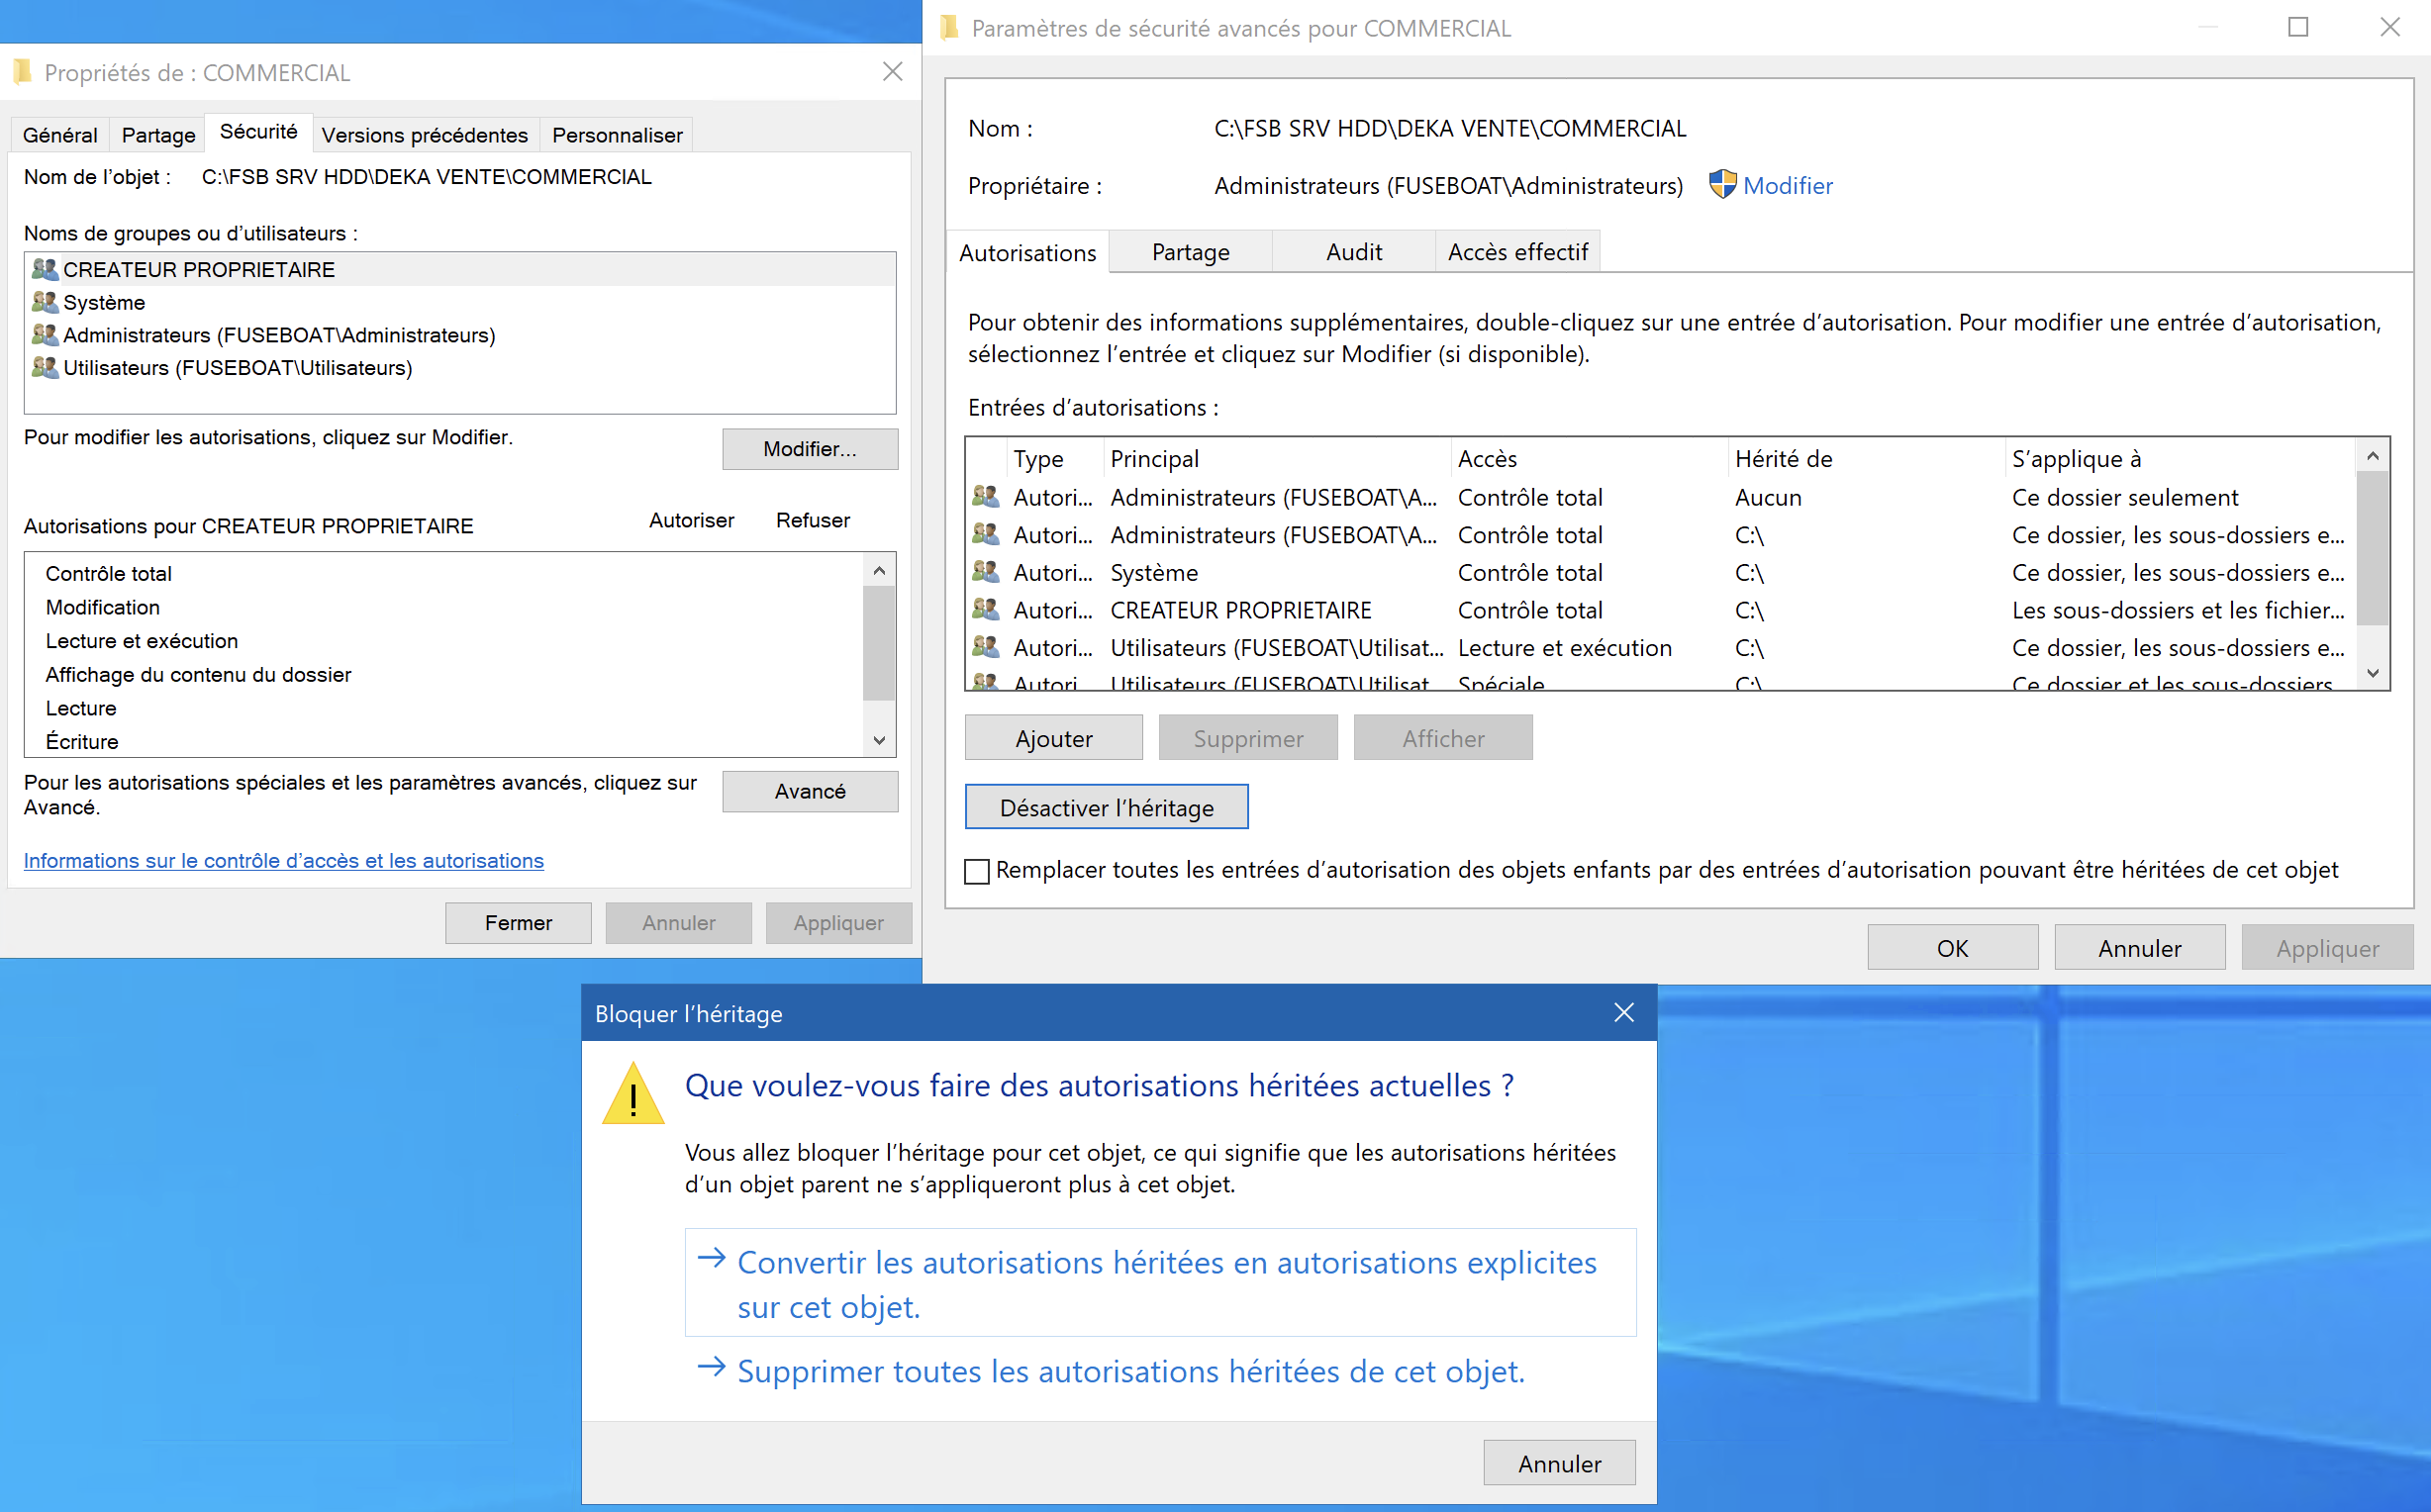Click OK in advanced security window

click(1952, 948)
